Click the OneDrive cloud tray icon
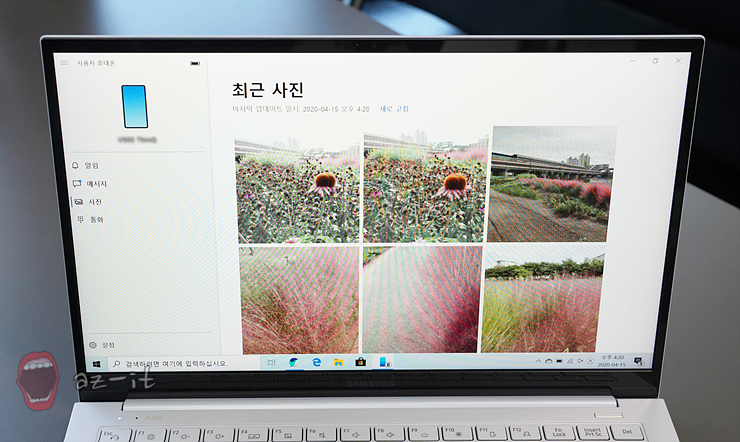 coord(548,361)
